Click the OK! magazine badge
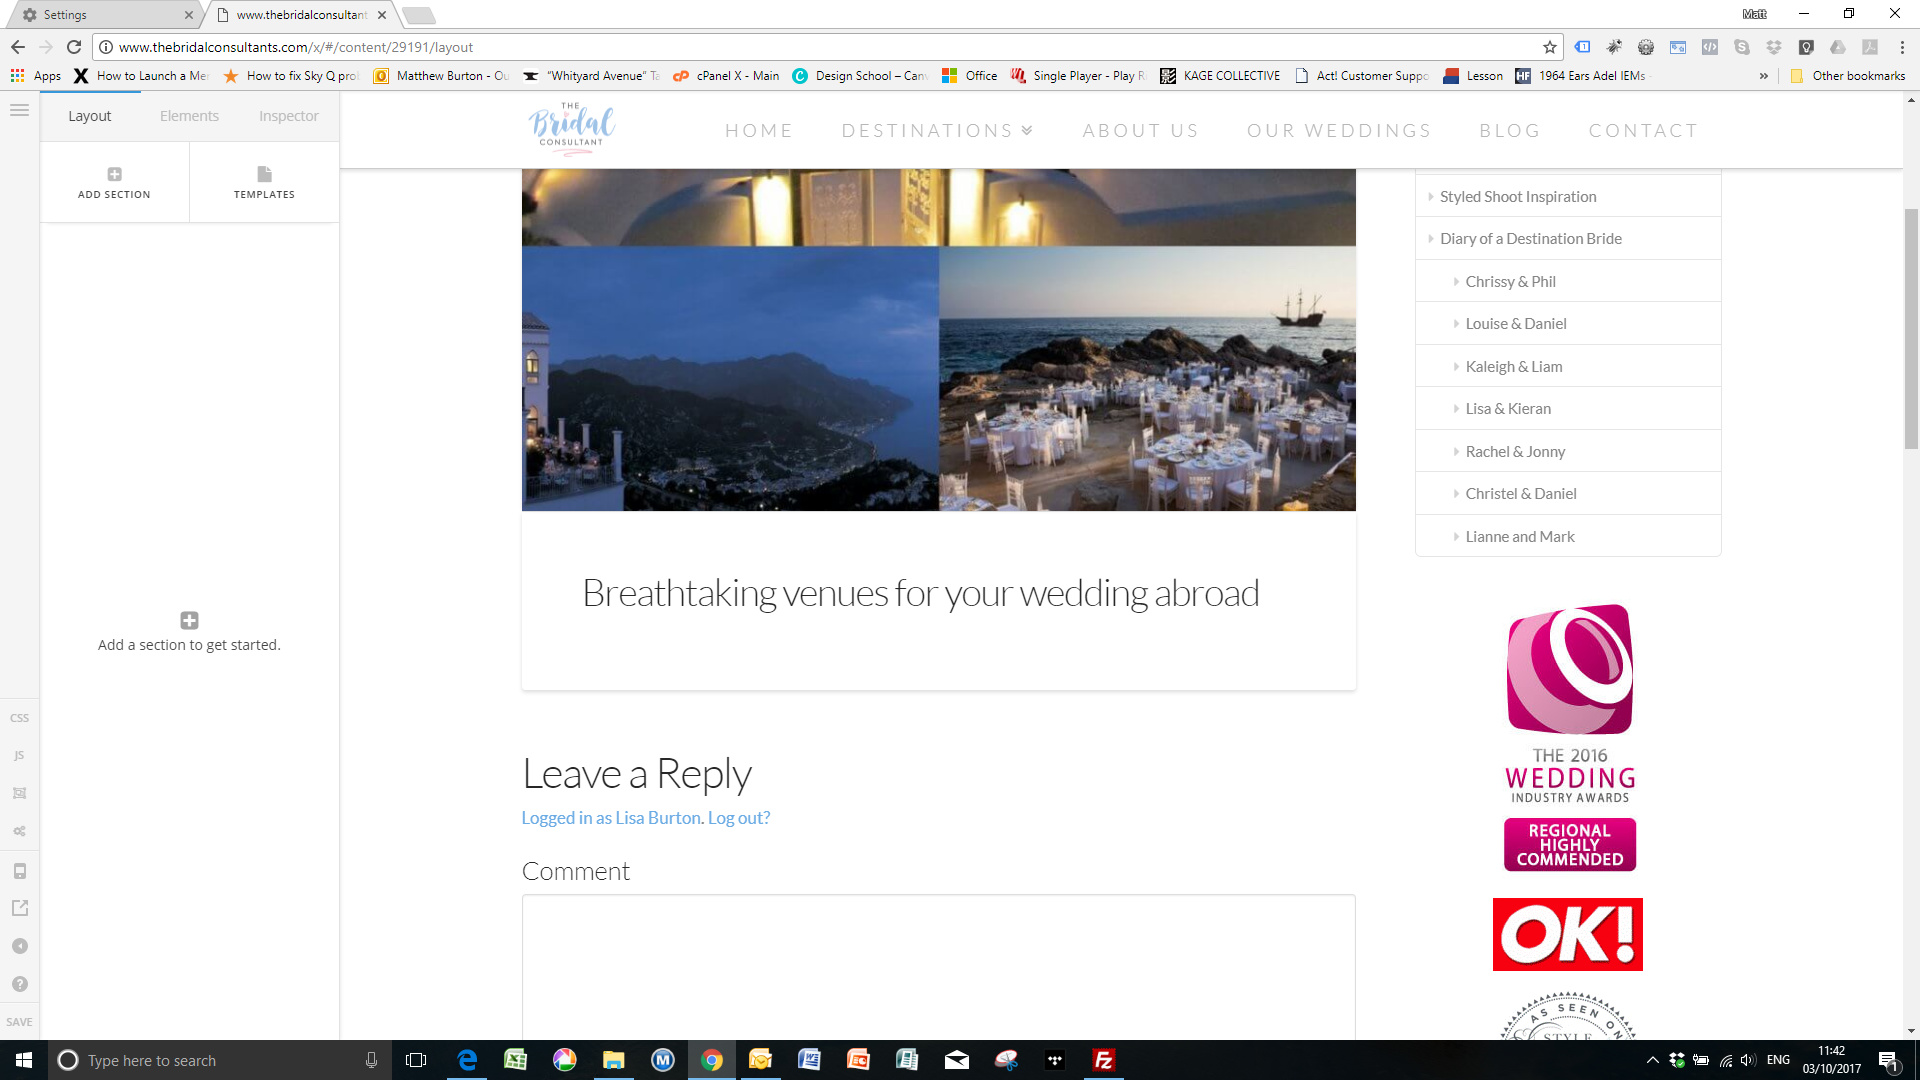This screenshot has height=1080, width=1920. 1567,934
